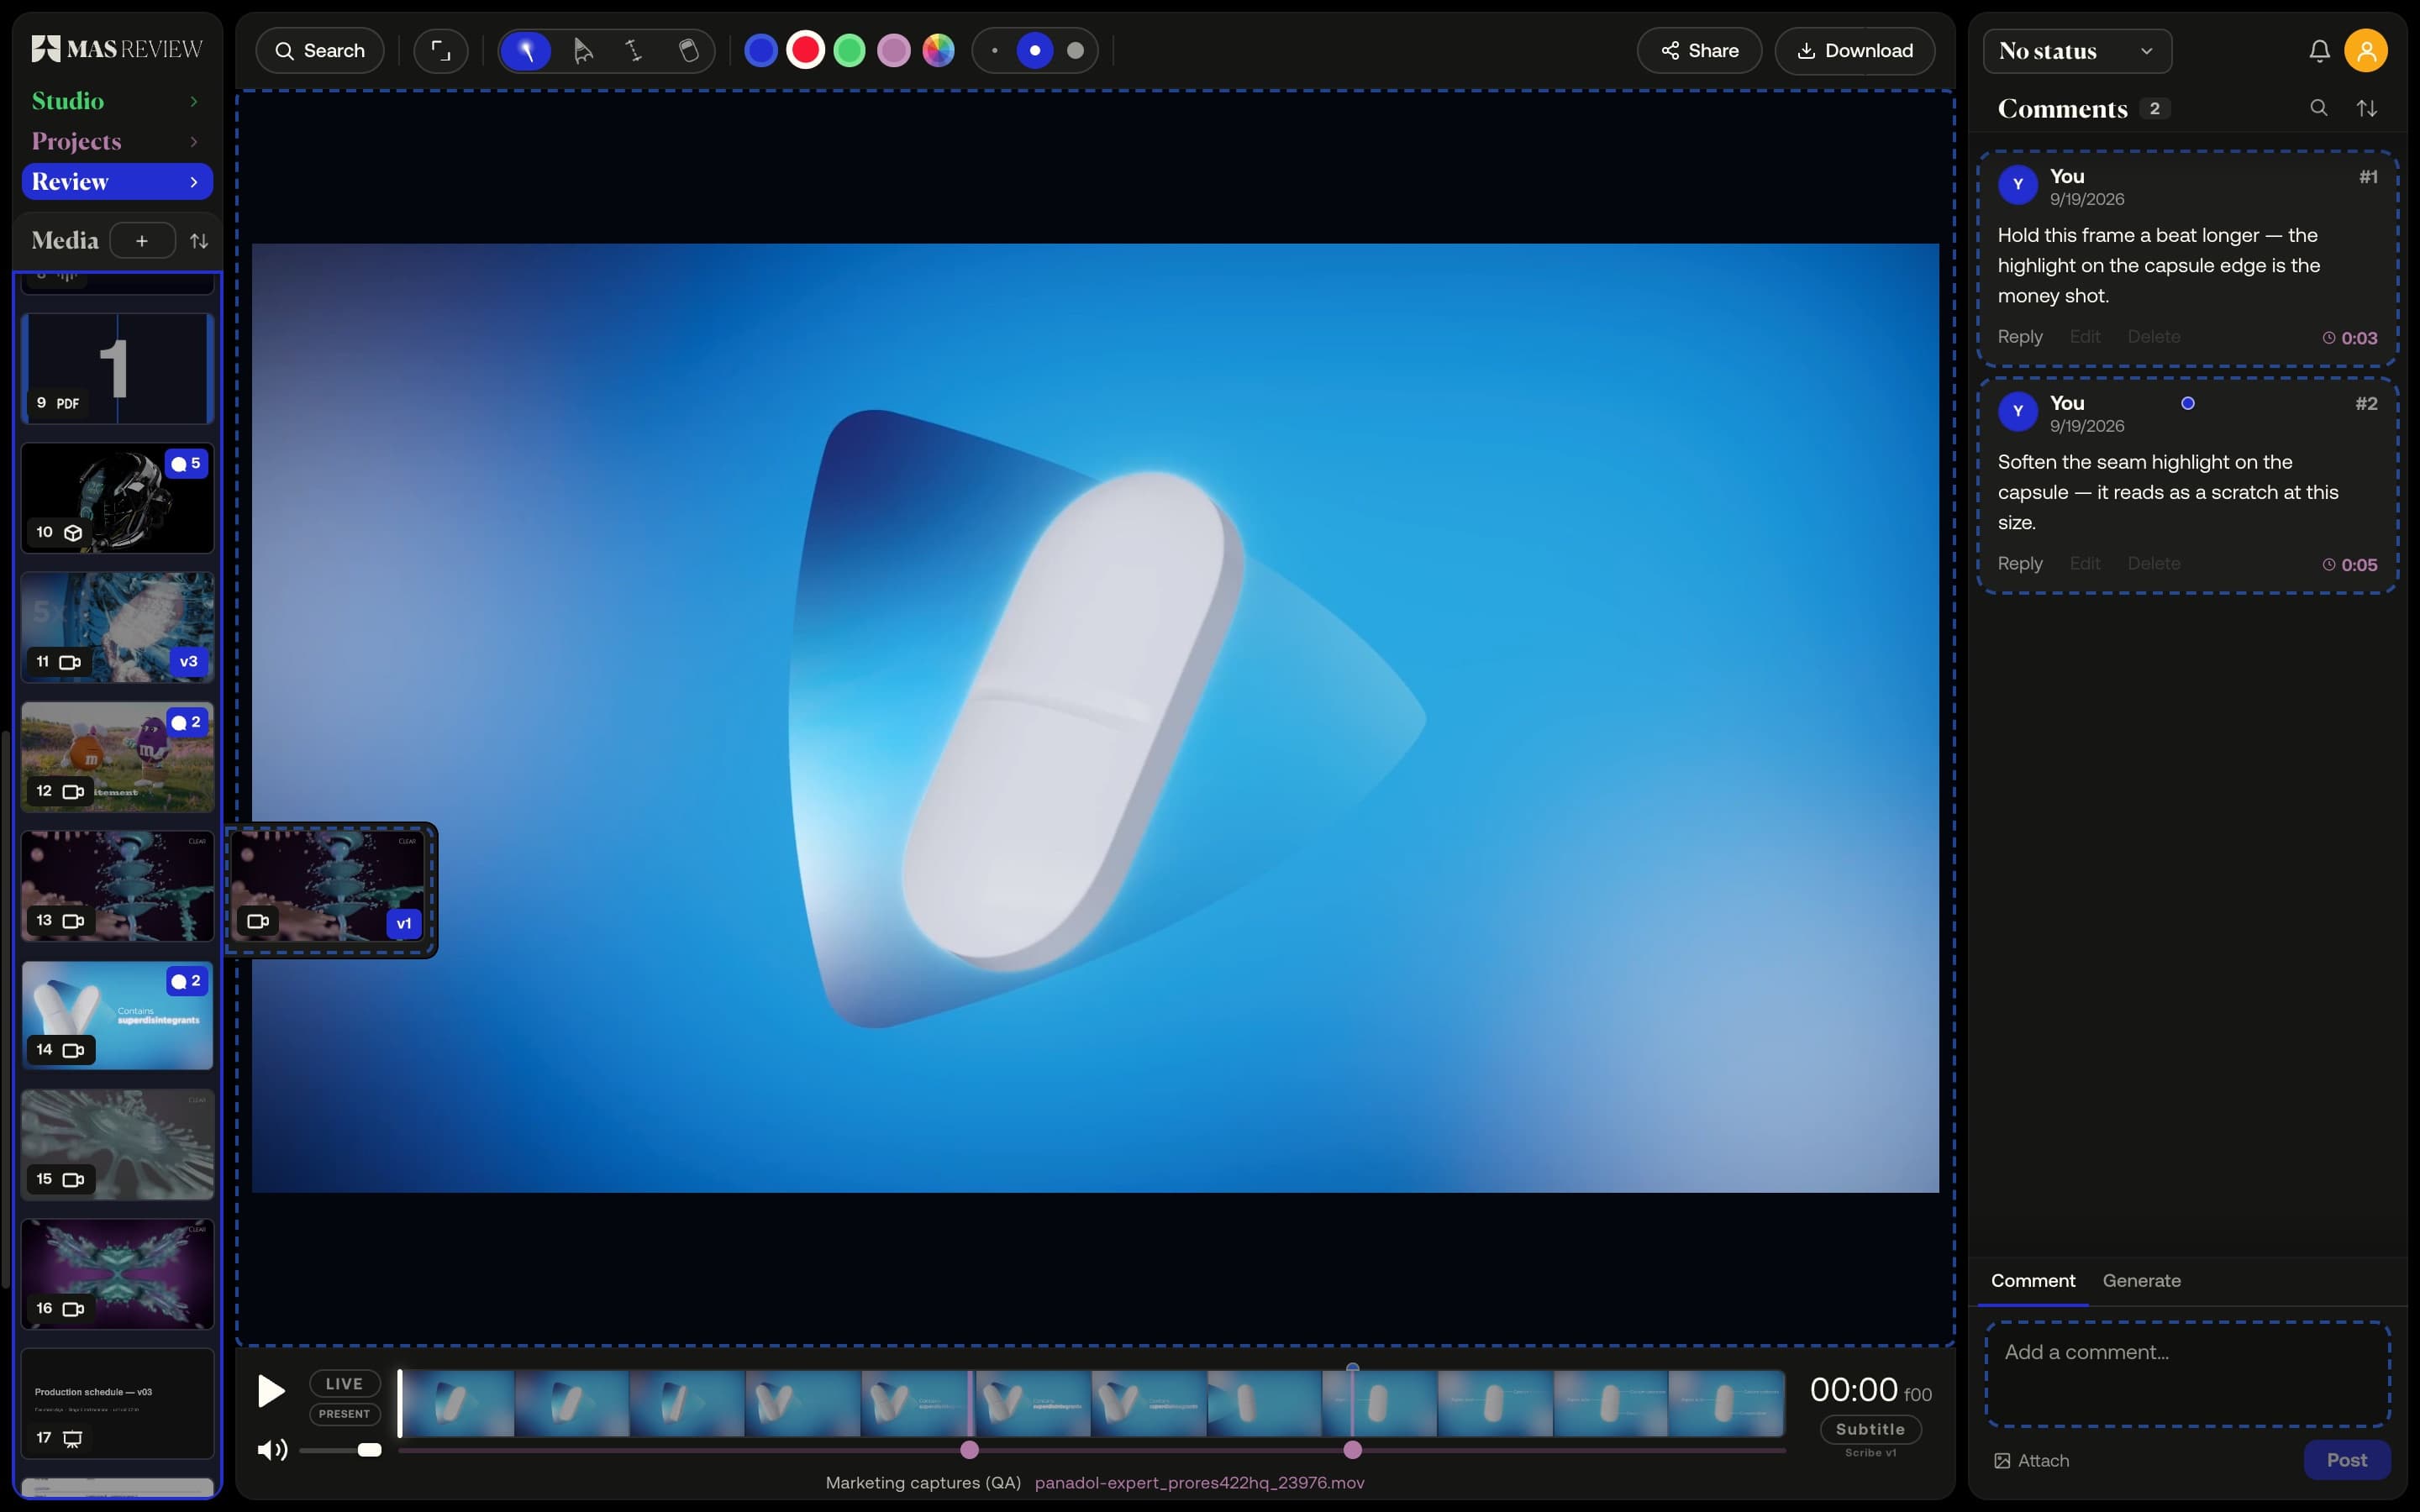This screenshot has height=1512, width=2420.
Task: Choose the small brush size
Action: point(994,50)
